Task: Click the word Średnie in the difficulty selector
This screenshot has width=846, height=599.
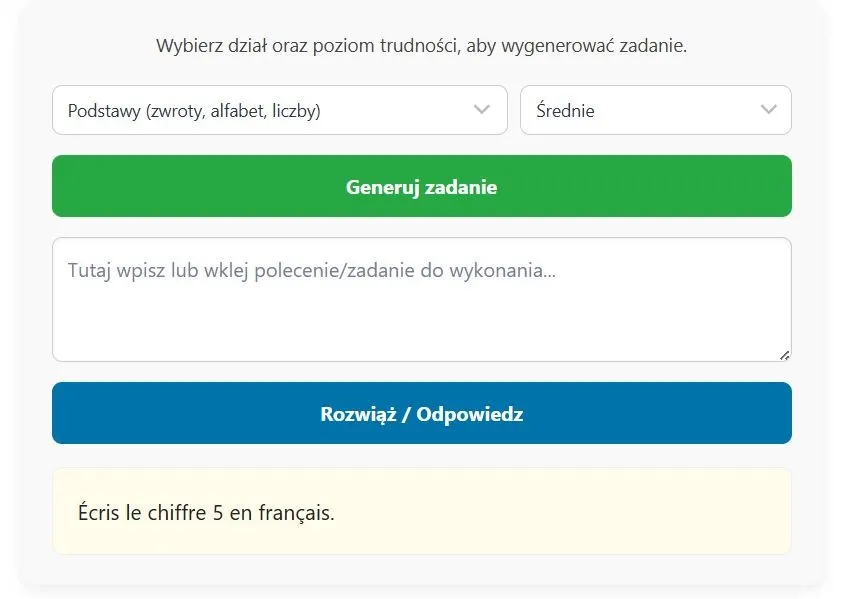Action: point(565,111)
